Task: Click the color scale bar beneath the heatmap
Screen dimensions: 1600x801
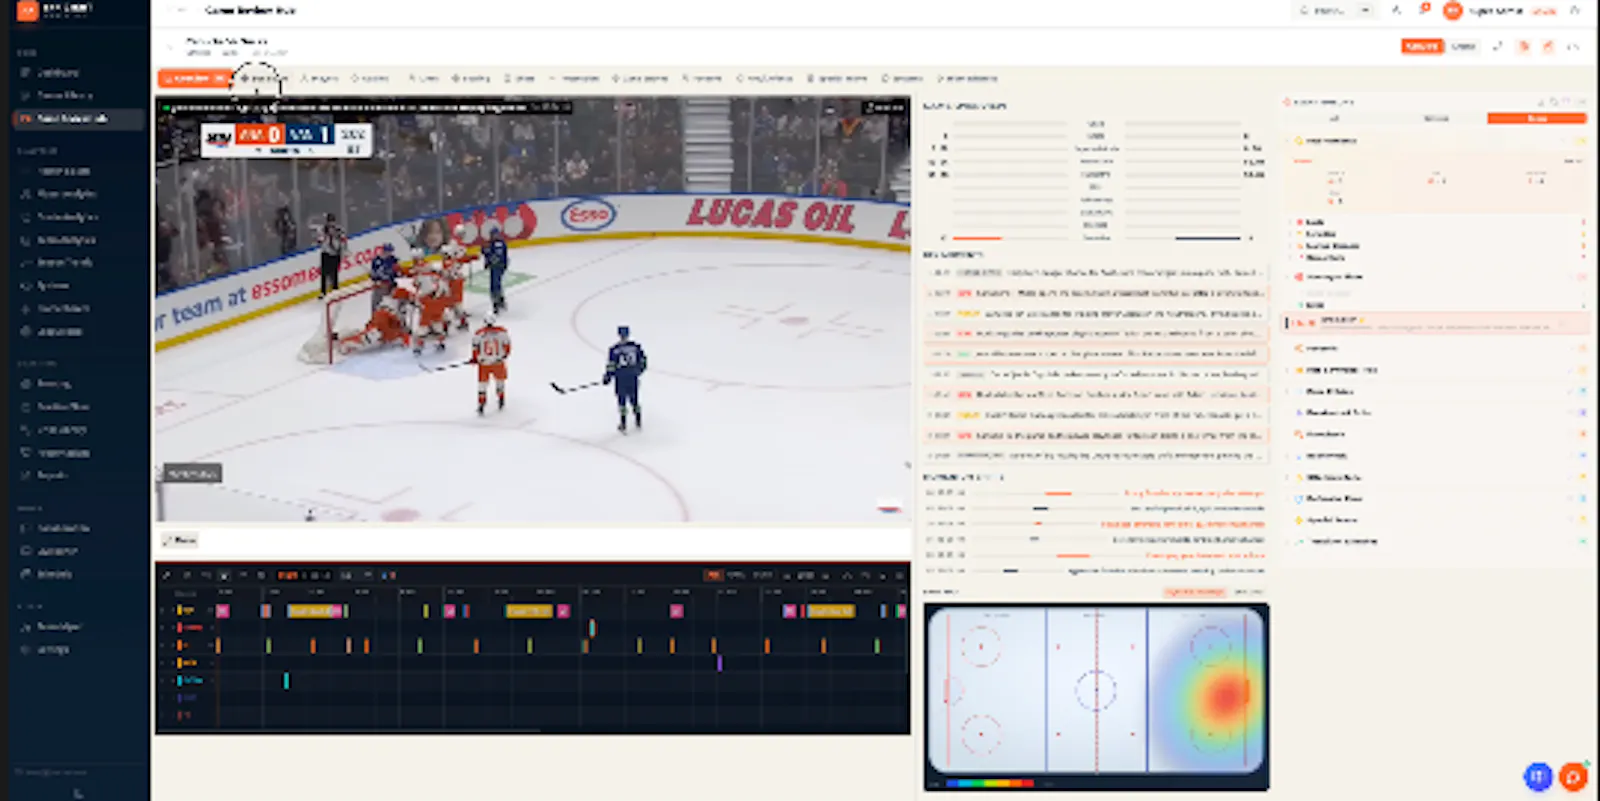Action: click(x=988, y=783)
